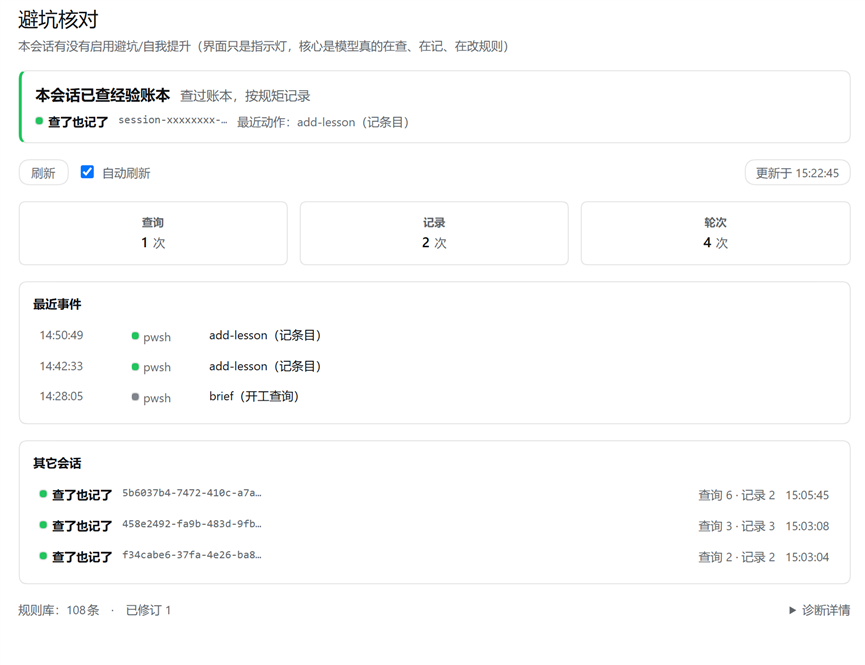Click the brief（开工查询）event entry
Image resolution: width=865 pixels, height=665 pixels.
(x=254, y=396)
